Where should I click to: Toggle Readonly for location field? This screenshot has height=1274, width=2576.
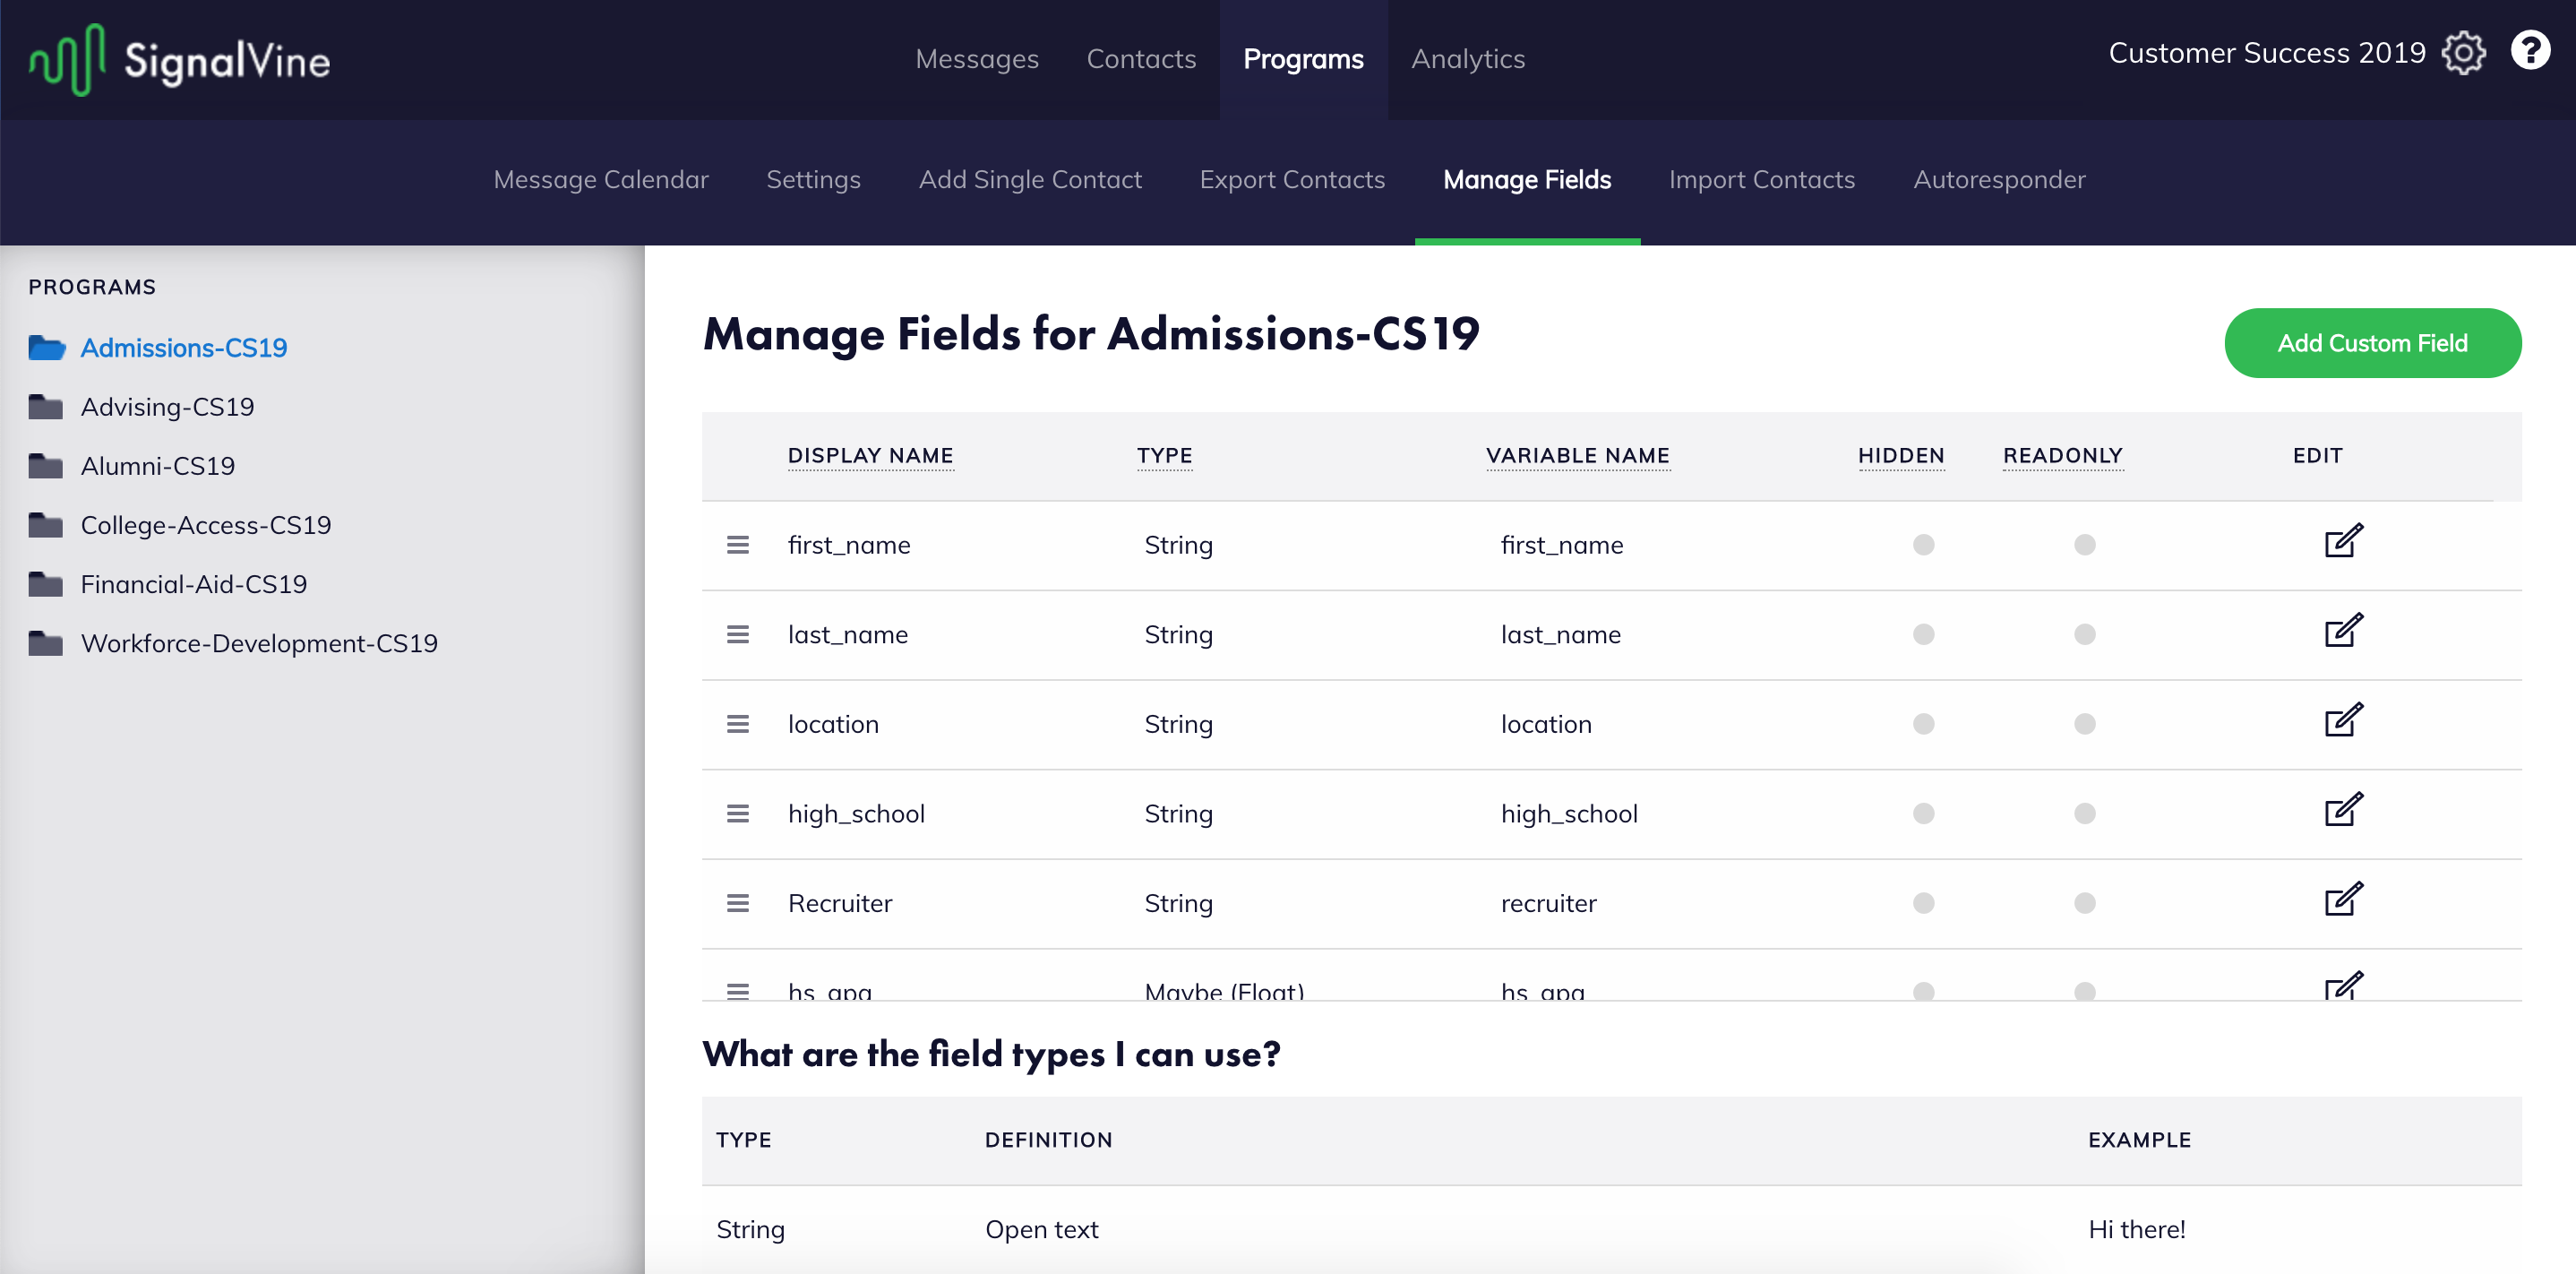coord(2084,724)
